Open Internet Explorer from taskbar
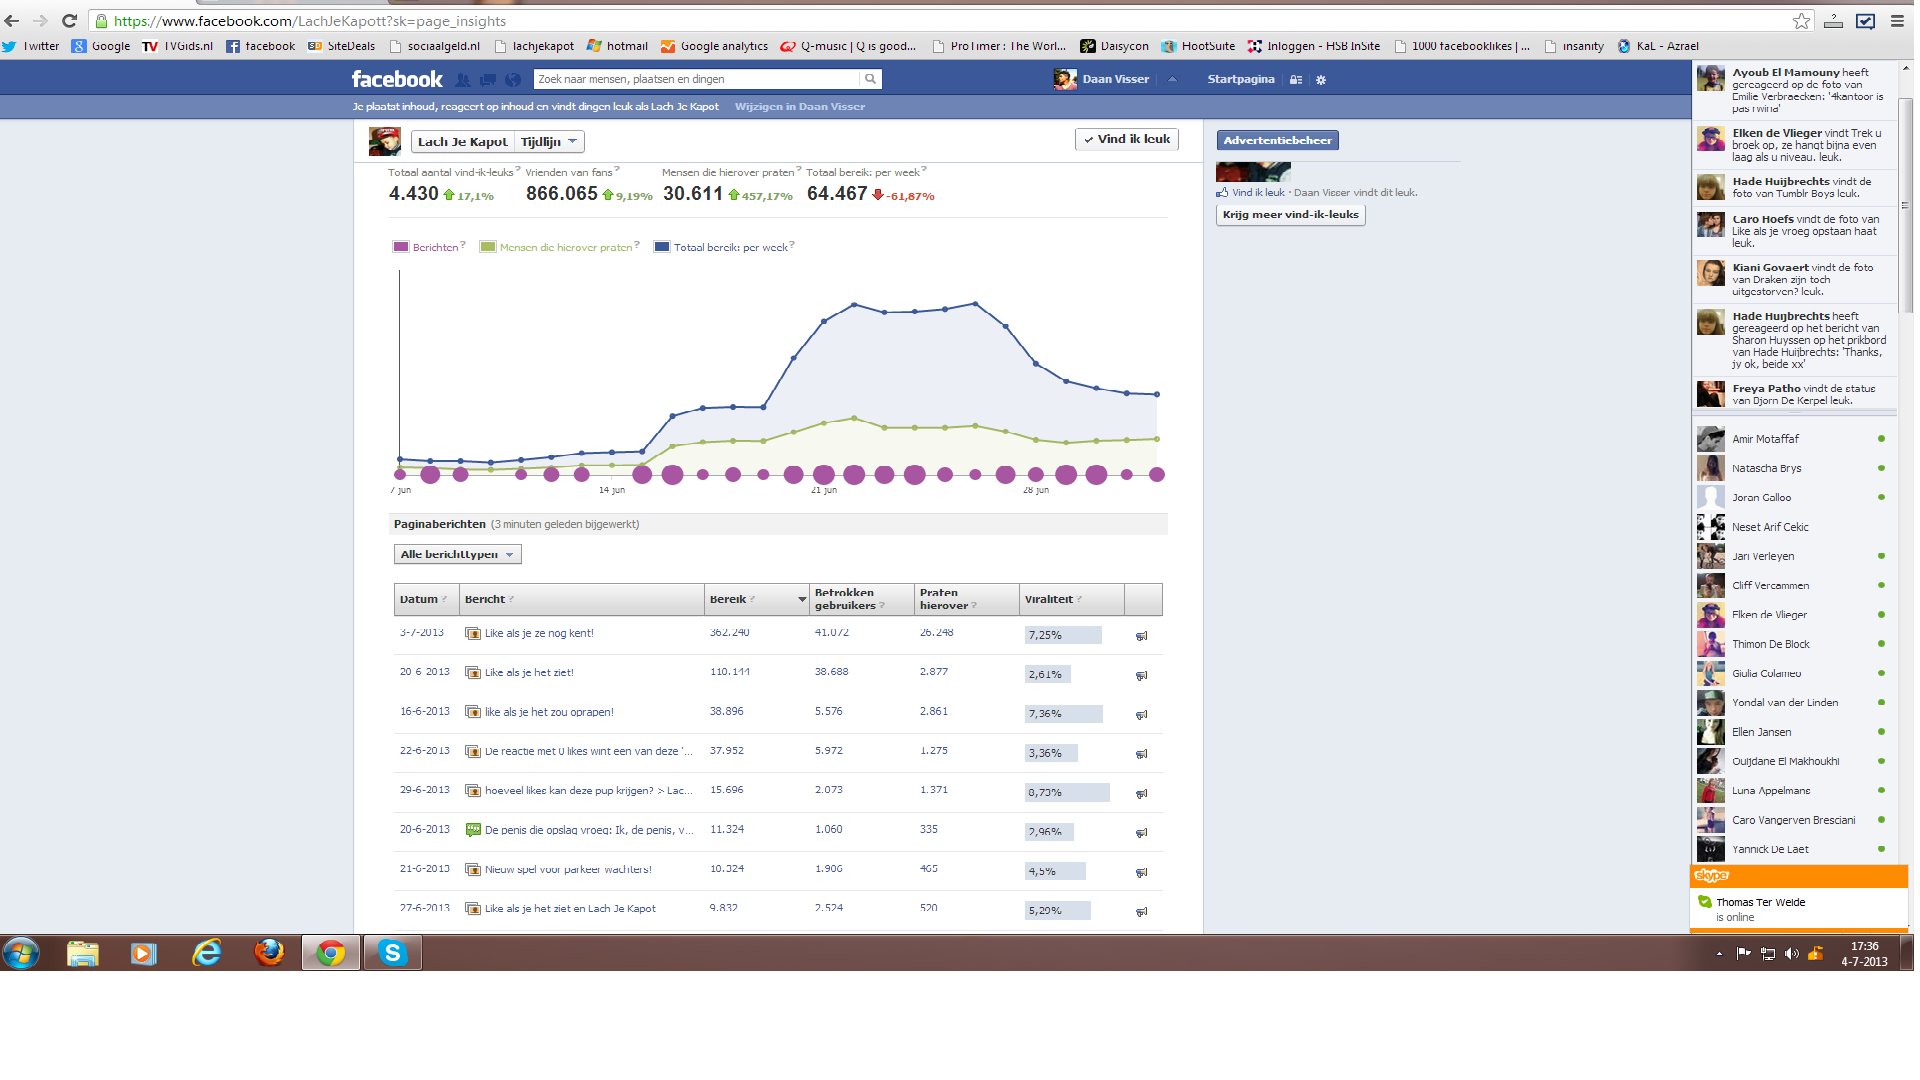 click(207, 953)
